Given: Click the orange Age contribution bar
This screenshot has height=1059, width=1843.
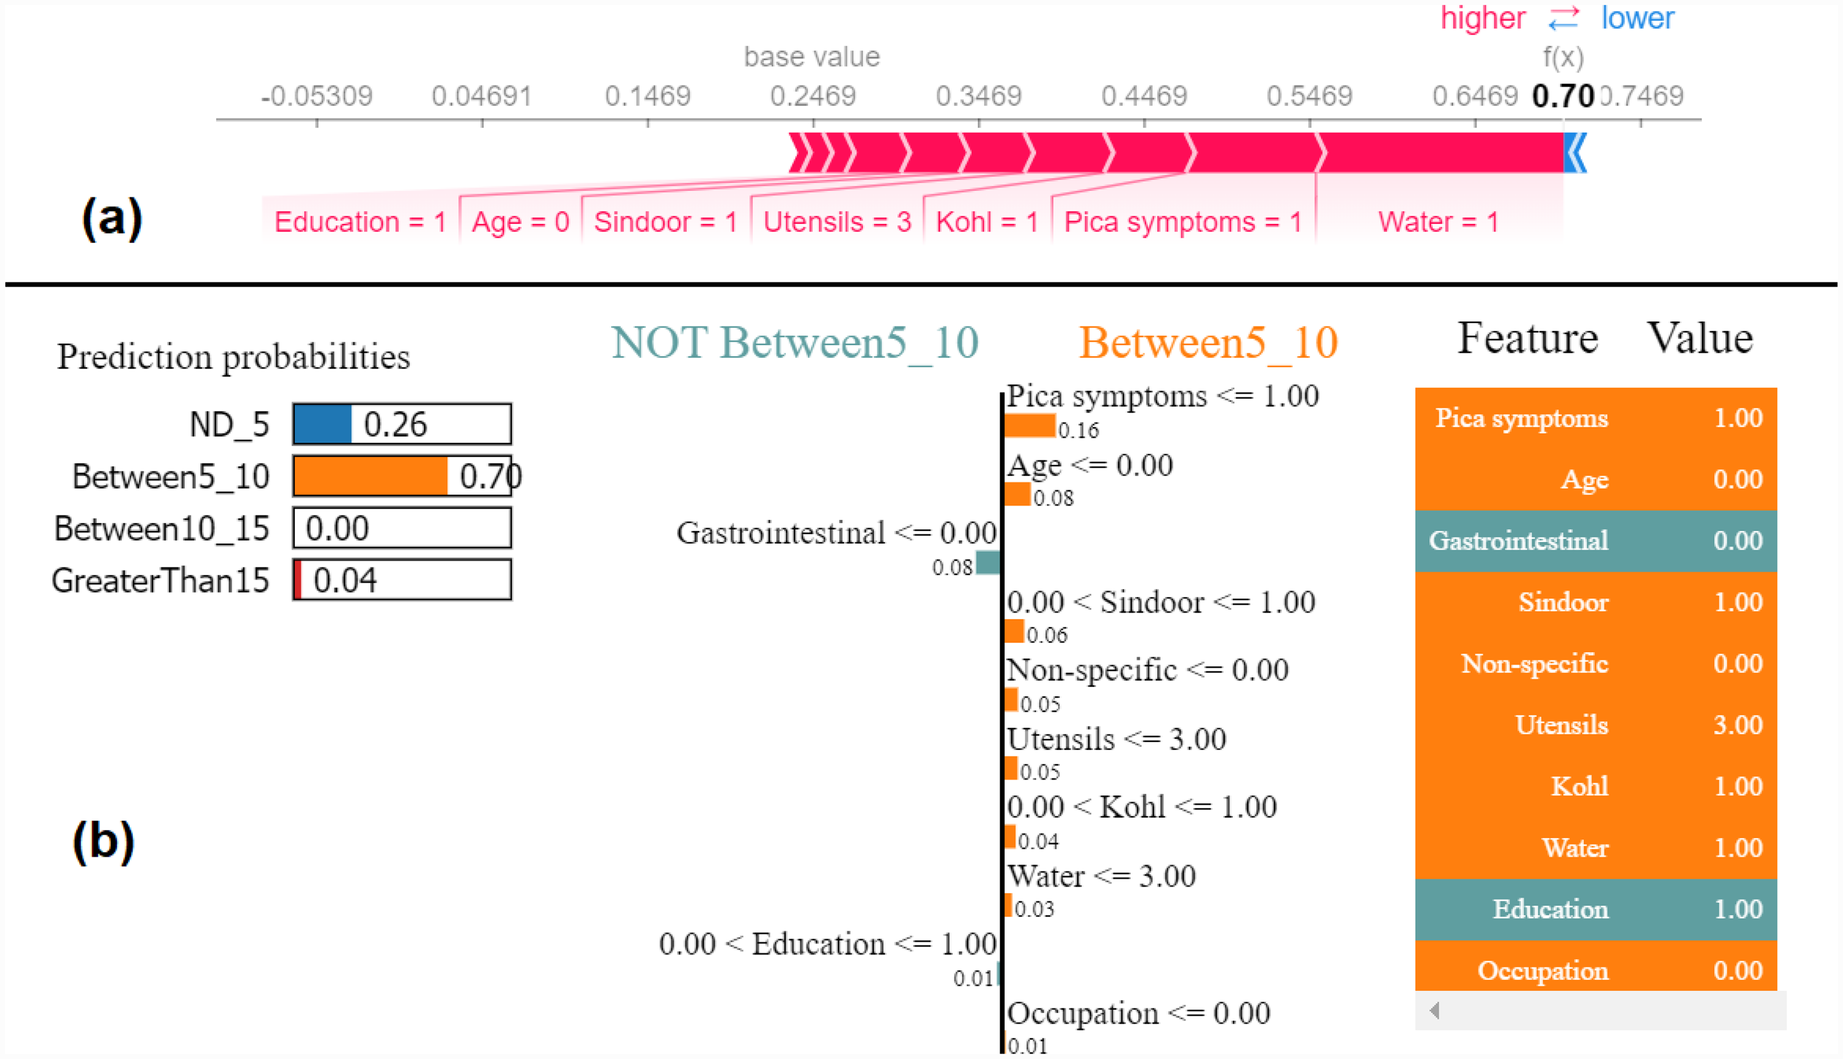Looking at the screenshot, I should pyautogui.click(x=1018, y=495).
